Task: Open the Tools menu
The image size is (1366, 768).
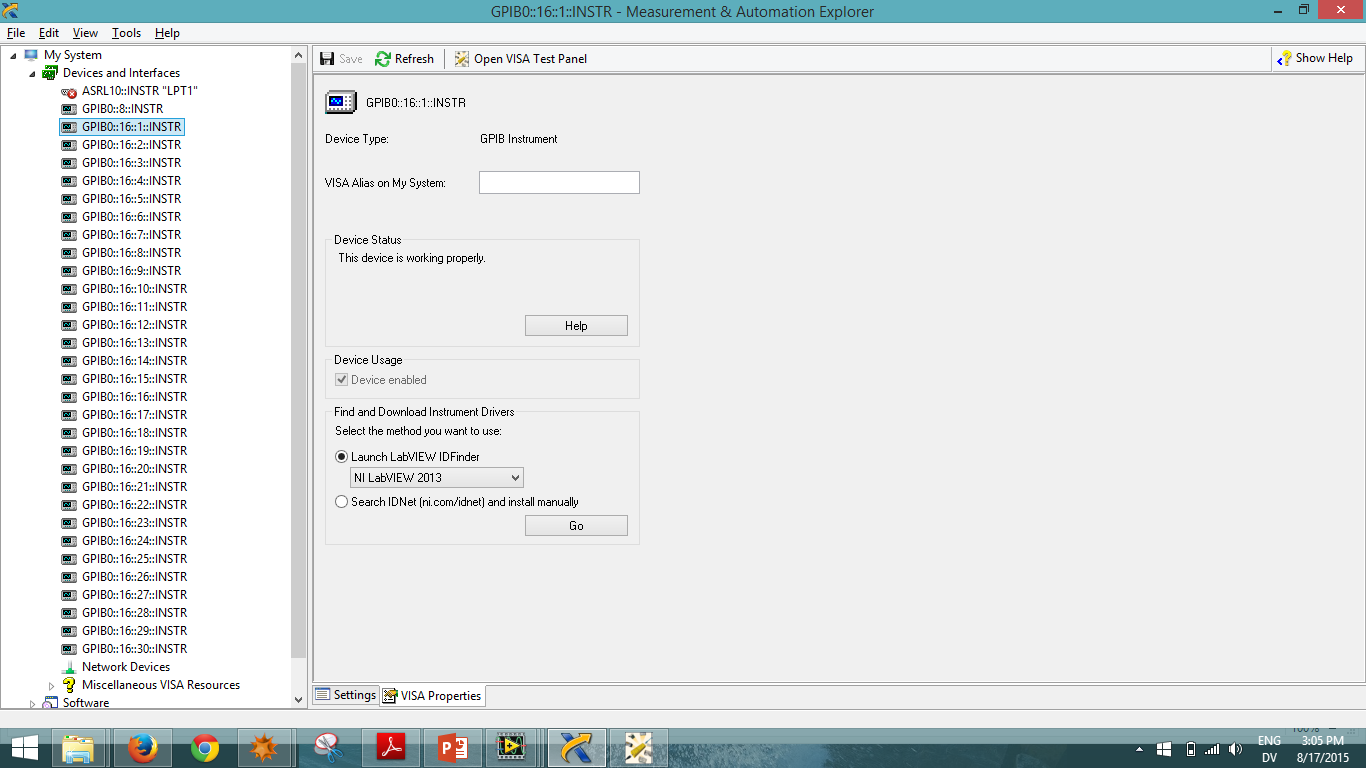Action: (126, 33)
